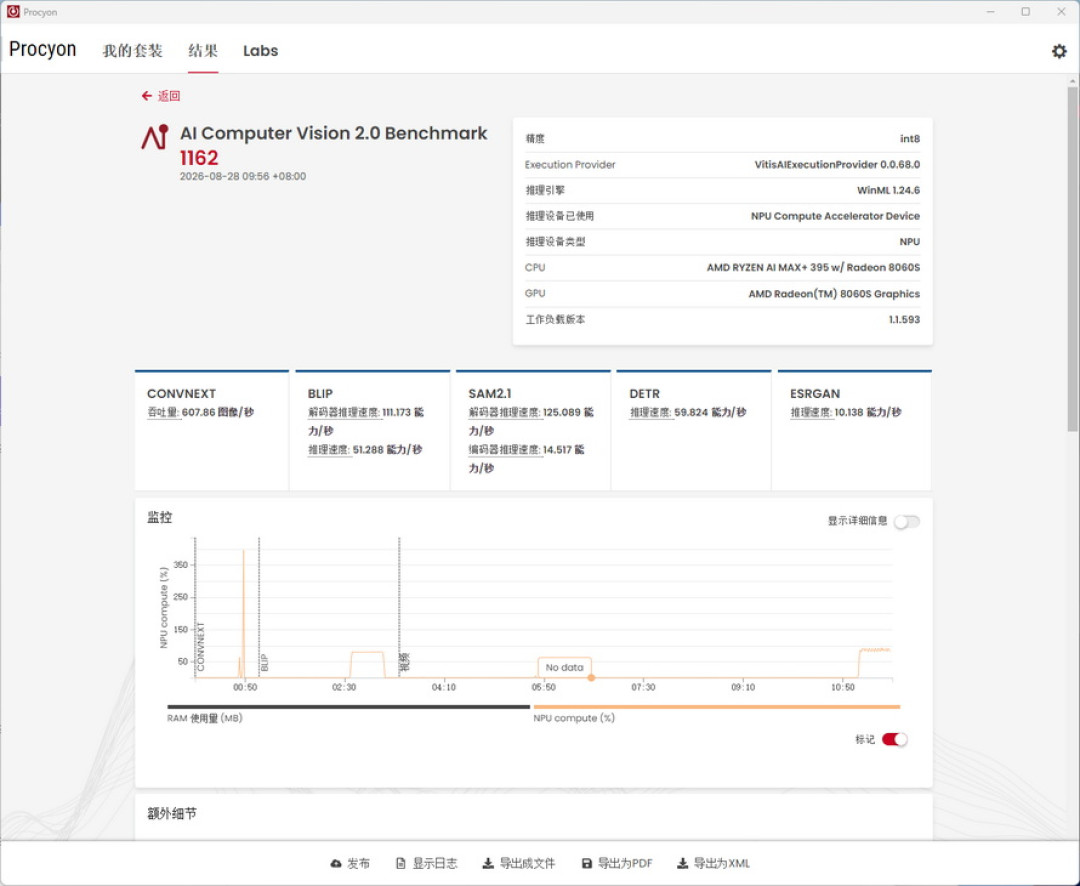Click the BLIP result card title

tap(320, 393)
